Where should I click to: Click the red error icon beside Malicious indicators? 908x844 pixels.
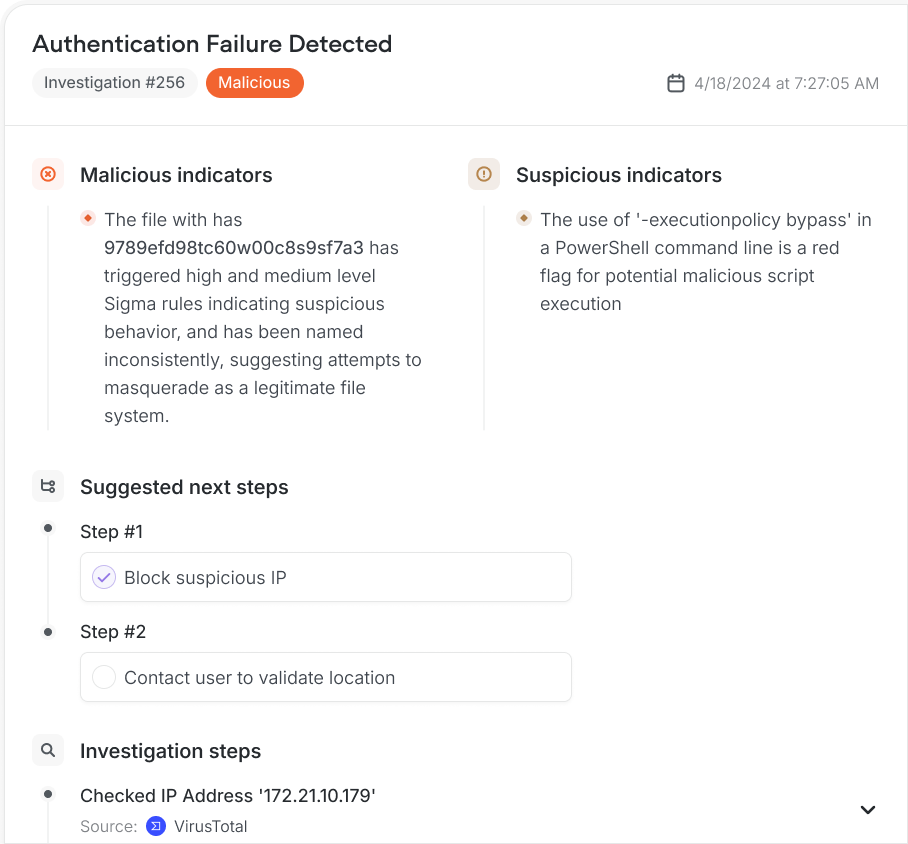48,174
